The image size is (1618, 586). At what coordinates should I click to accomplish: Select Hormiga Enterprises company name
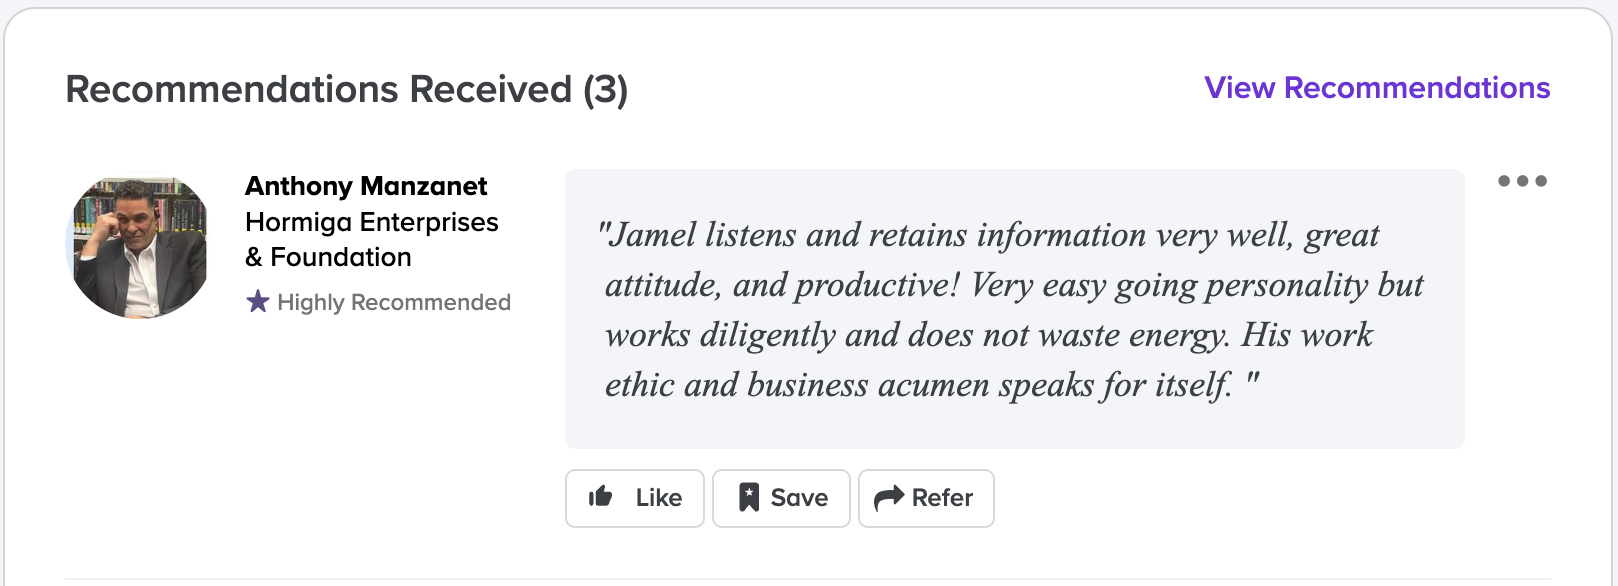point(371,222)
